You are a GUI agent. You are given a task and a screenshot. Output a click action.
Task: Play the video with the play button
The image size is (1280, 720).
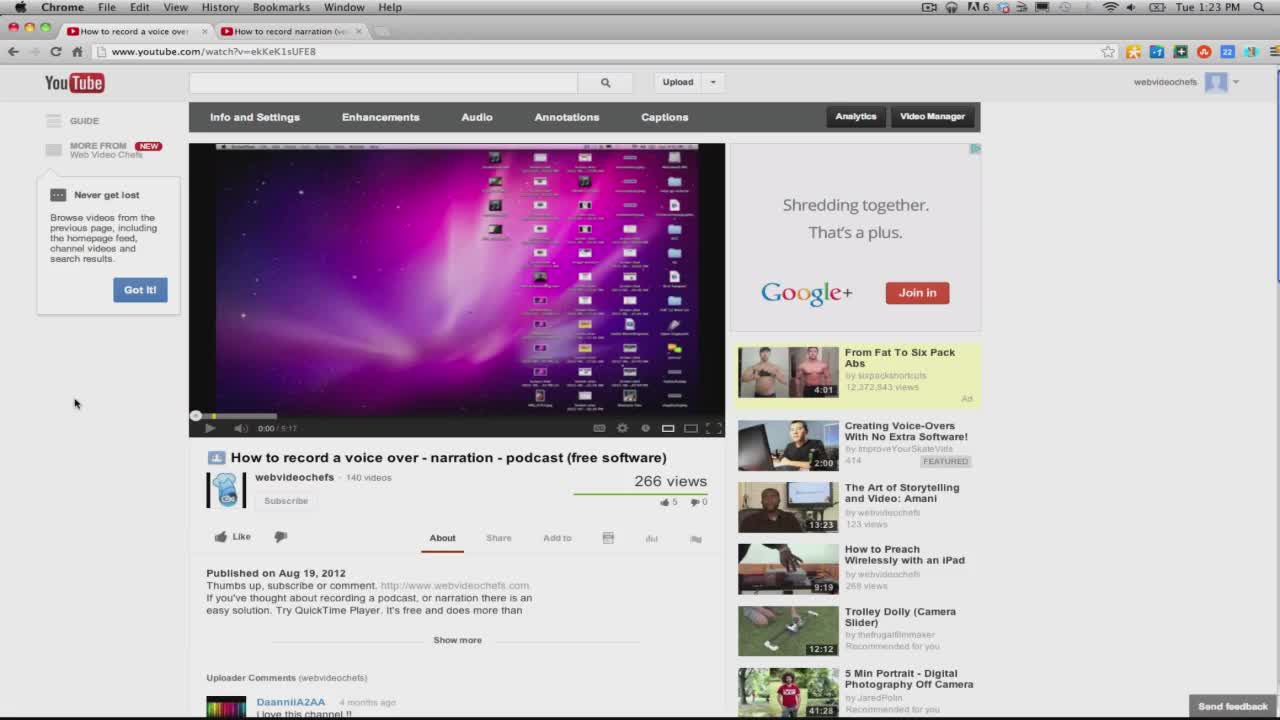(210, 428)
